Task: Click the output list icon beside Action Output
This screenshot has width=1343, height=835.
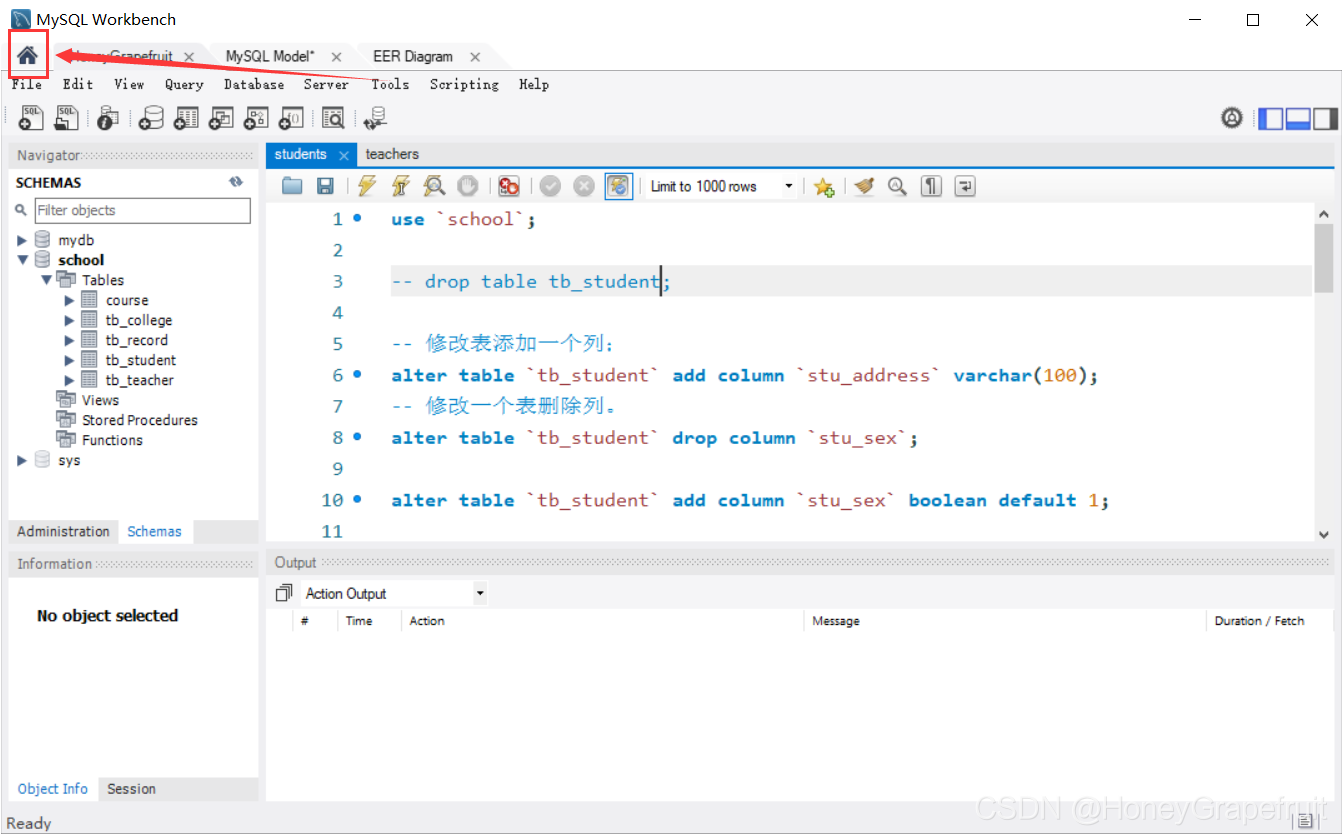Action: [x=284, y=593]
